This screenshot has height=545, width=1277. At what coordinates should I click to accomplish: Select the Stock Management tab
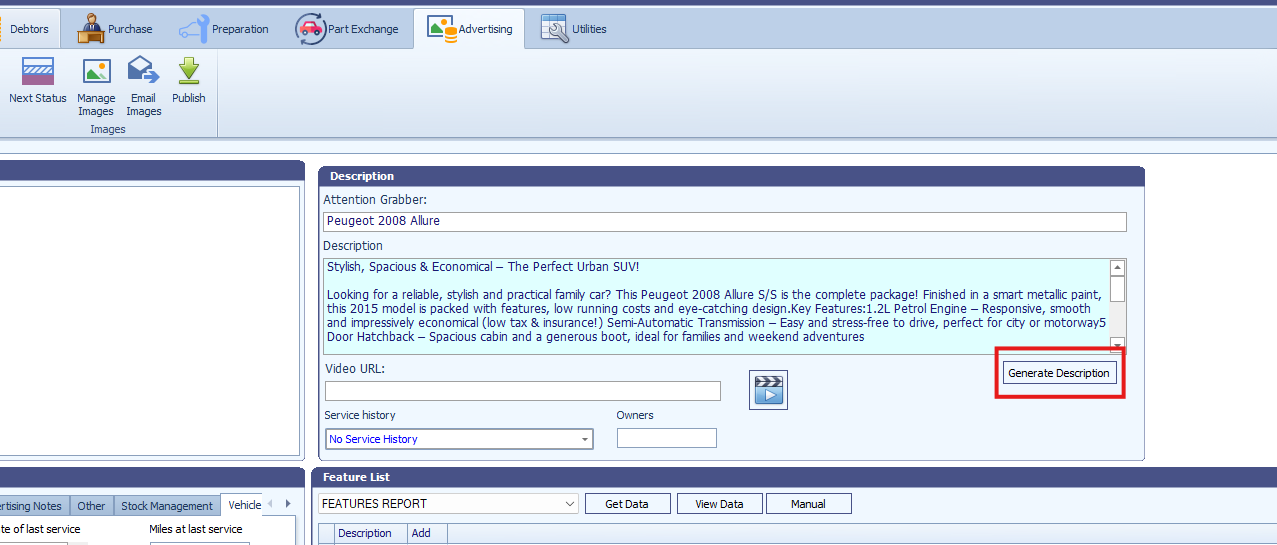166,506
